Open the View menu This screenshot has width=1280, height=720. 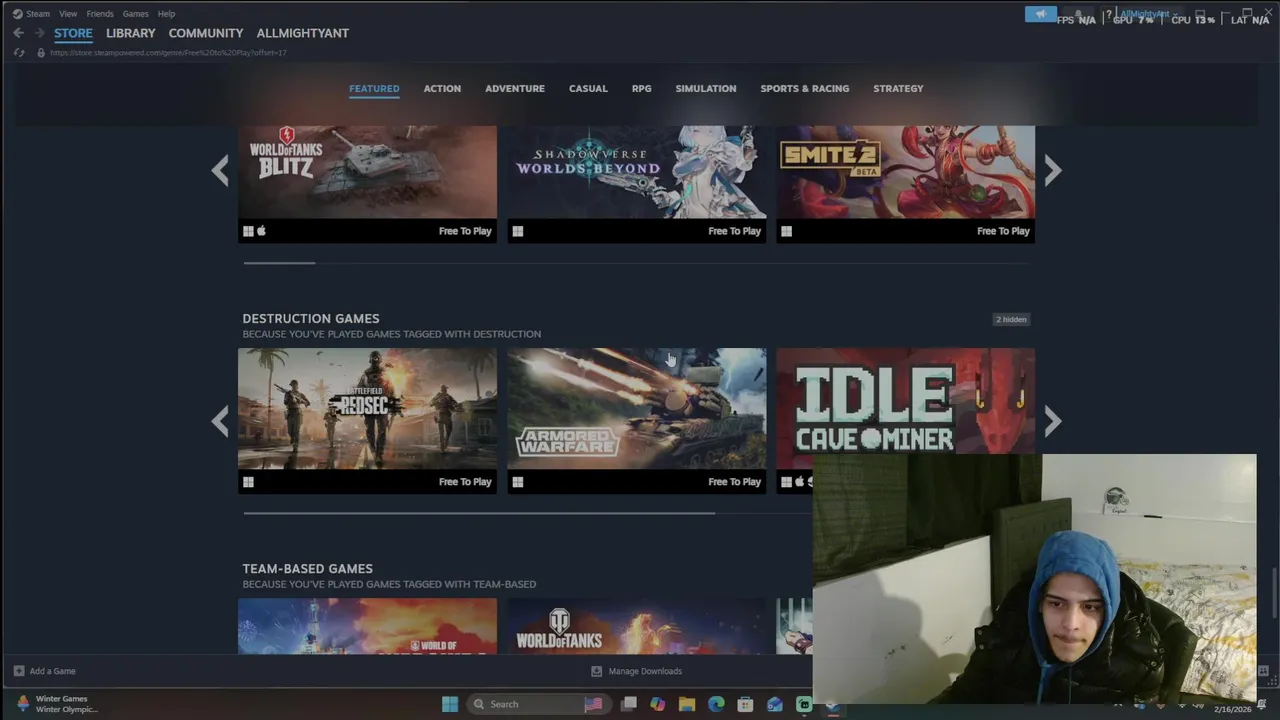point(68,14)
